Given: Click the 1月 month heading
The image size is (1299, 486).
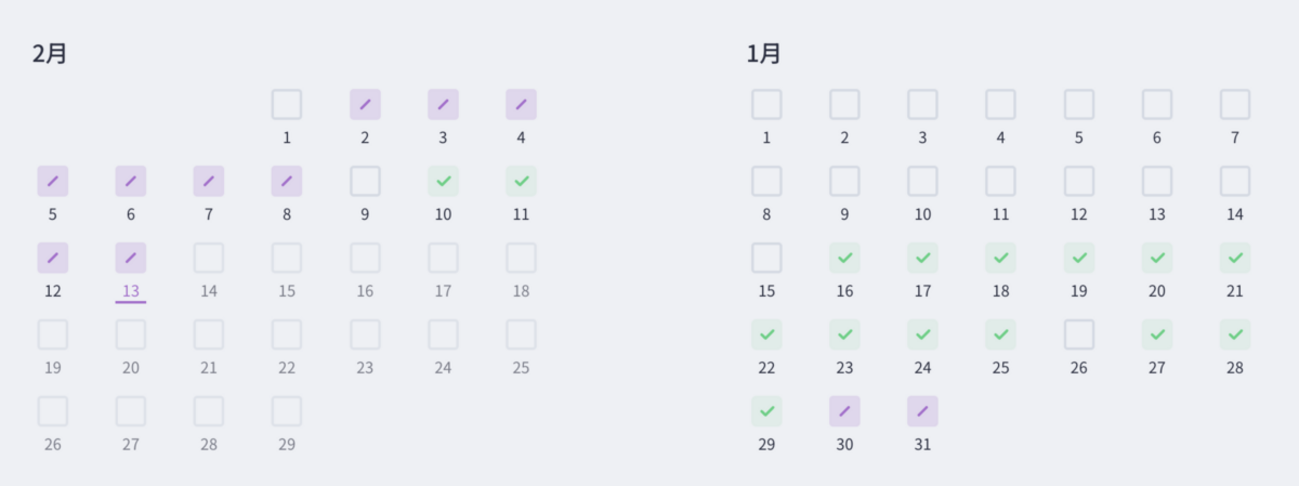Looking at the screenshot, I should point(764,54).
